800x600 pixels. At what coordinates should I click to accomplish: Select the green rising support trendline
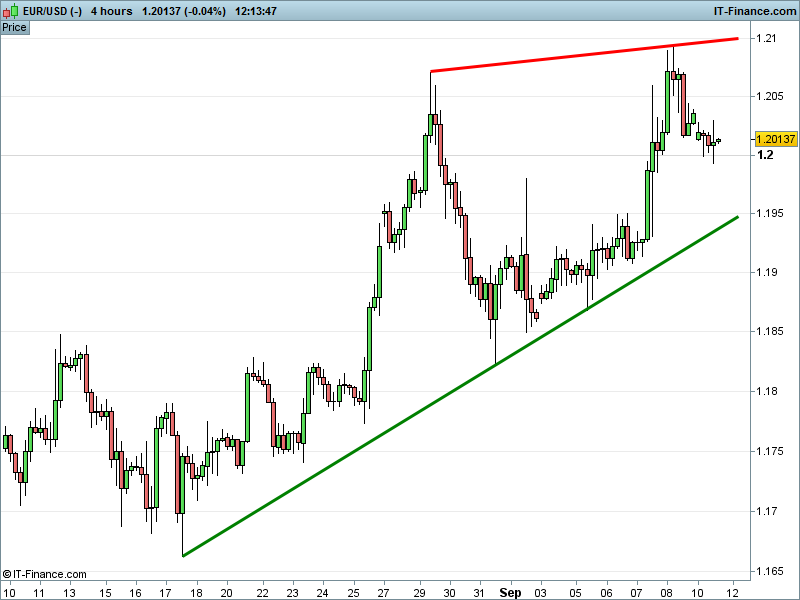(x=460, y=386)
